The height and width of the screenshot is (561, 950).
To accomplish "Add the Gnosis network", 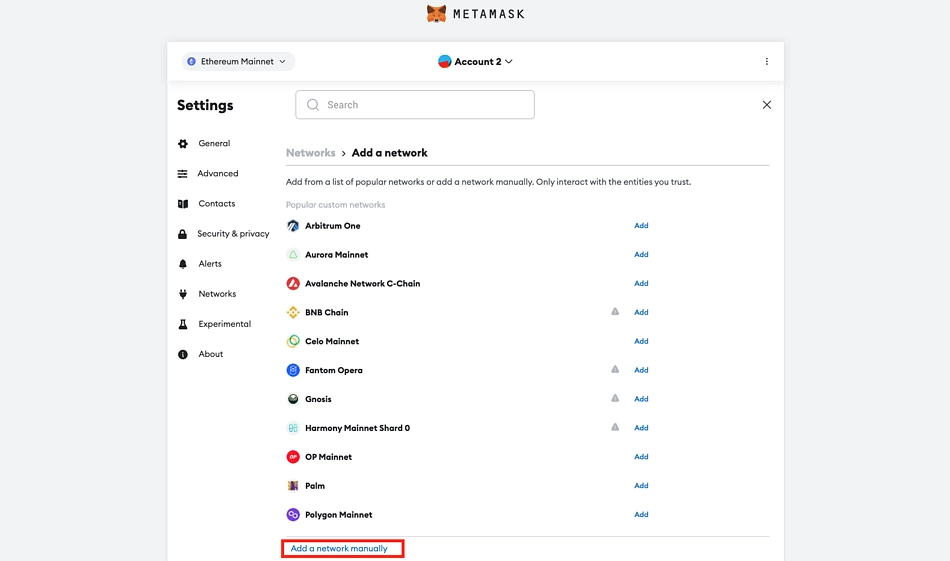I will 641,399.
